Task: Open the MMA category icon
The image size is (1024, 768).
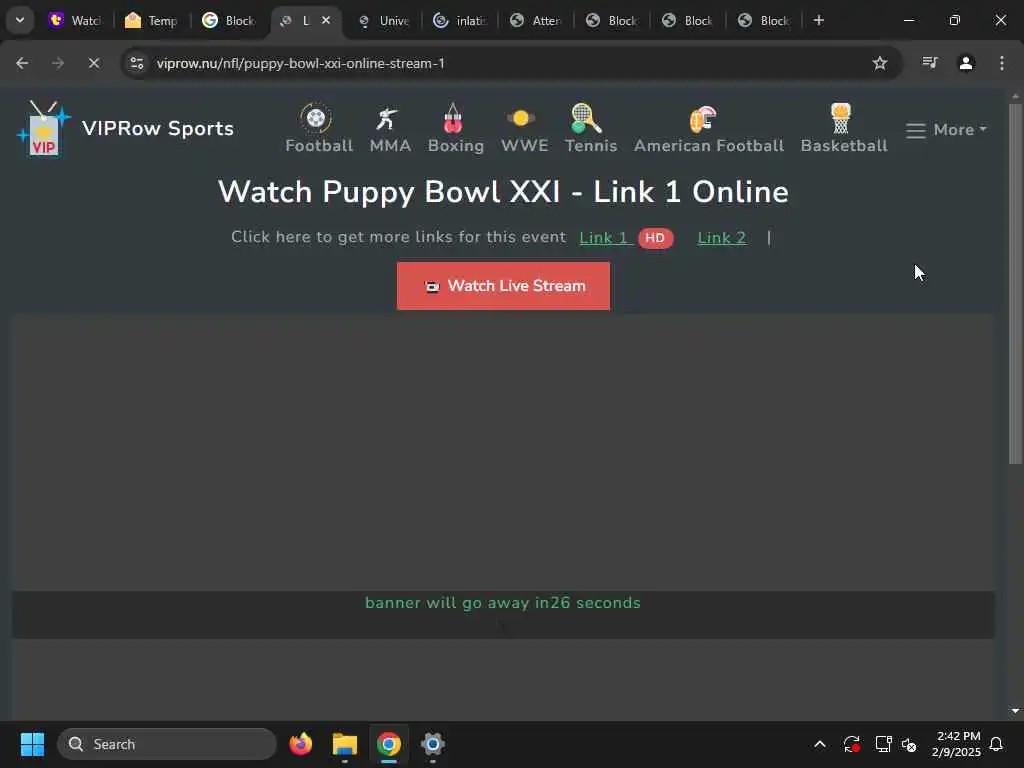Action: click(x=388, y=118)
